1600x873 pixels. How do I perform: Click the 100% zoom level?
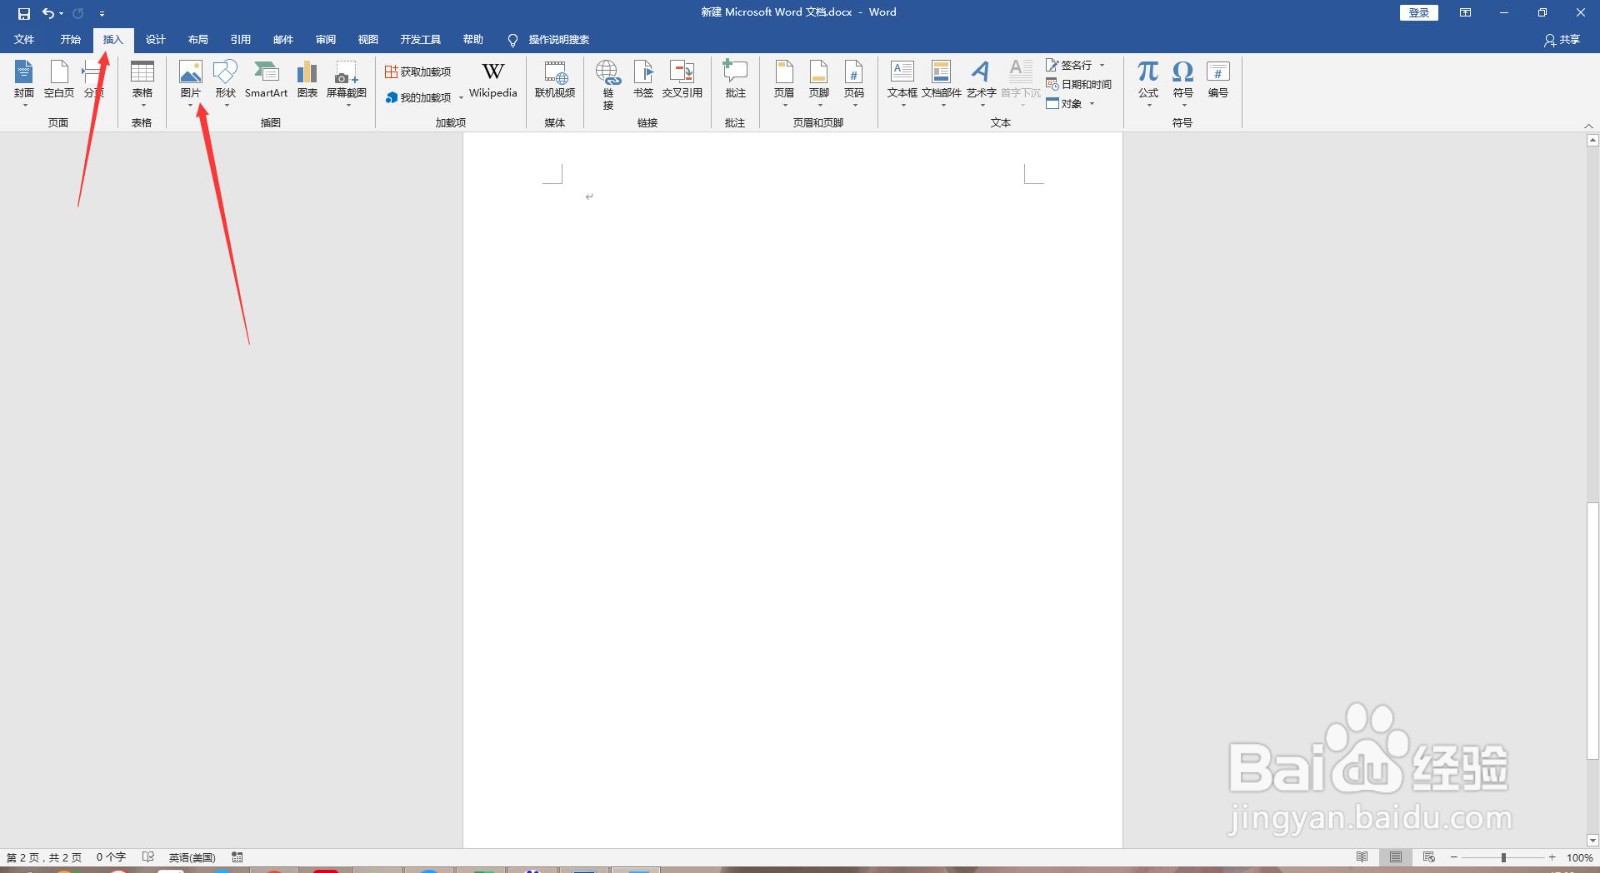click(x=1580, y=858)
